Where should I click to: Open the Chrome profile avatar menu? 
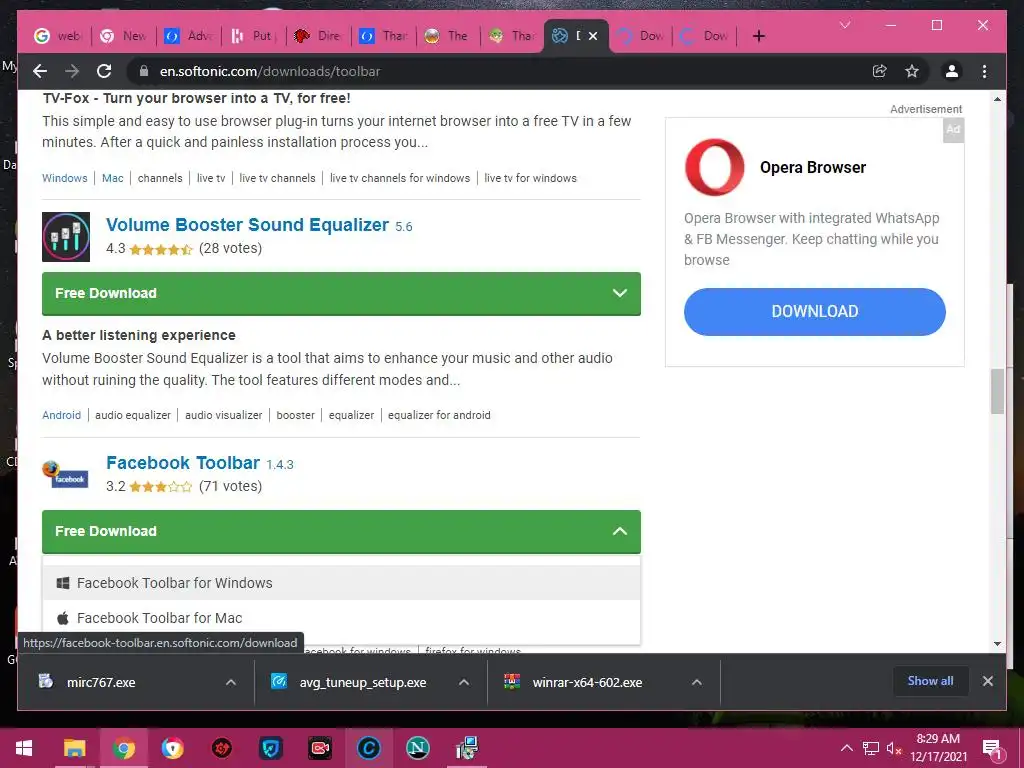[952, 71]
